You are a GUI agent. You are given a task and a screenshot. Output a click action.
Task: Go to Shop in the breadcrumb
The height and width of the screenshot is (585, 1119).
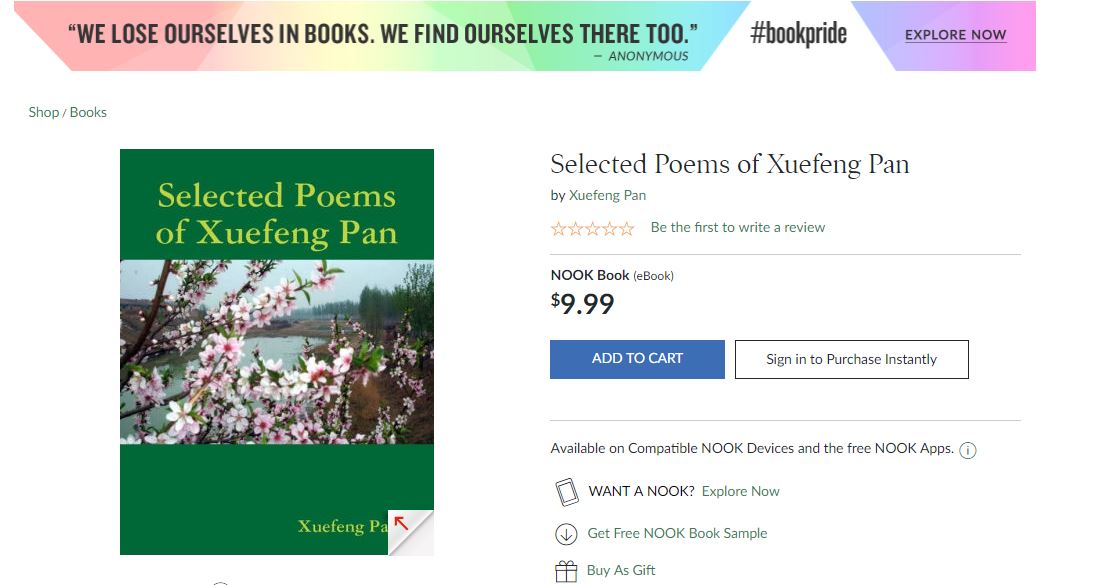point(44,112)
